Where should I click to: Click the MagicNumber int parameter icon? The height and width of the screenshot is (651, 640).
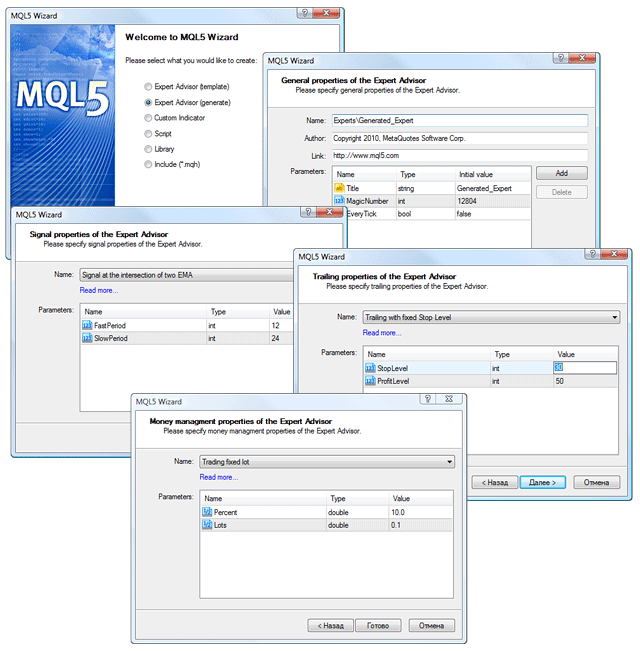tap(339, 201)
